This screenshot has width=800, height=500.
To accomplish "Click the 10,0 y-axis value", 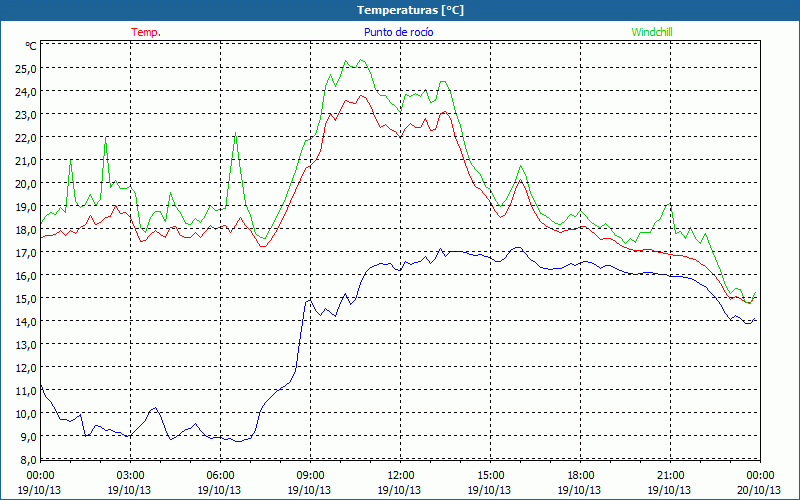I will click(26, 414).
